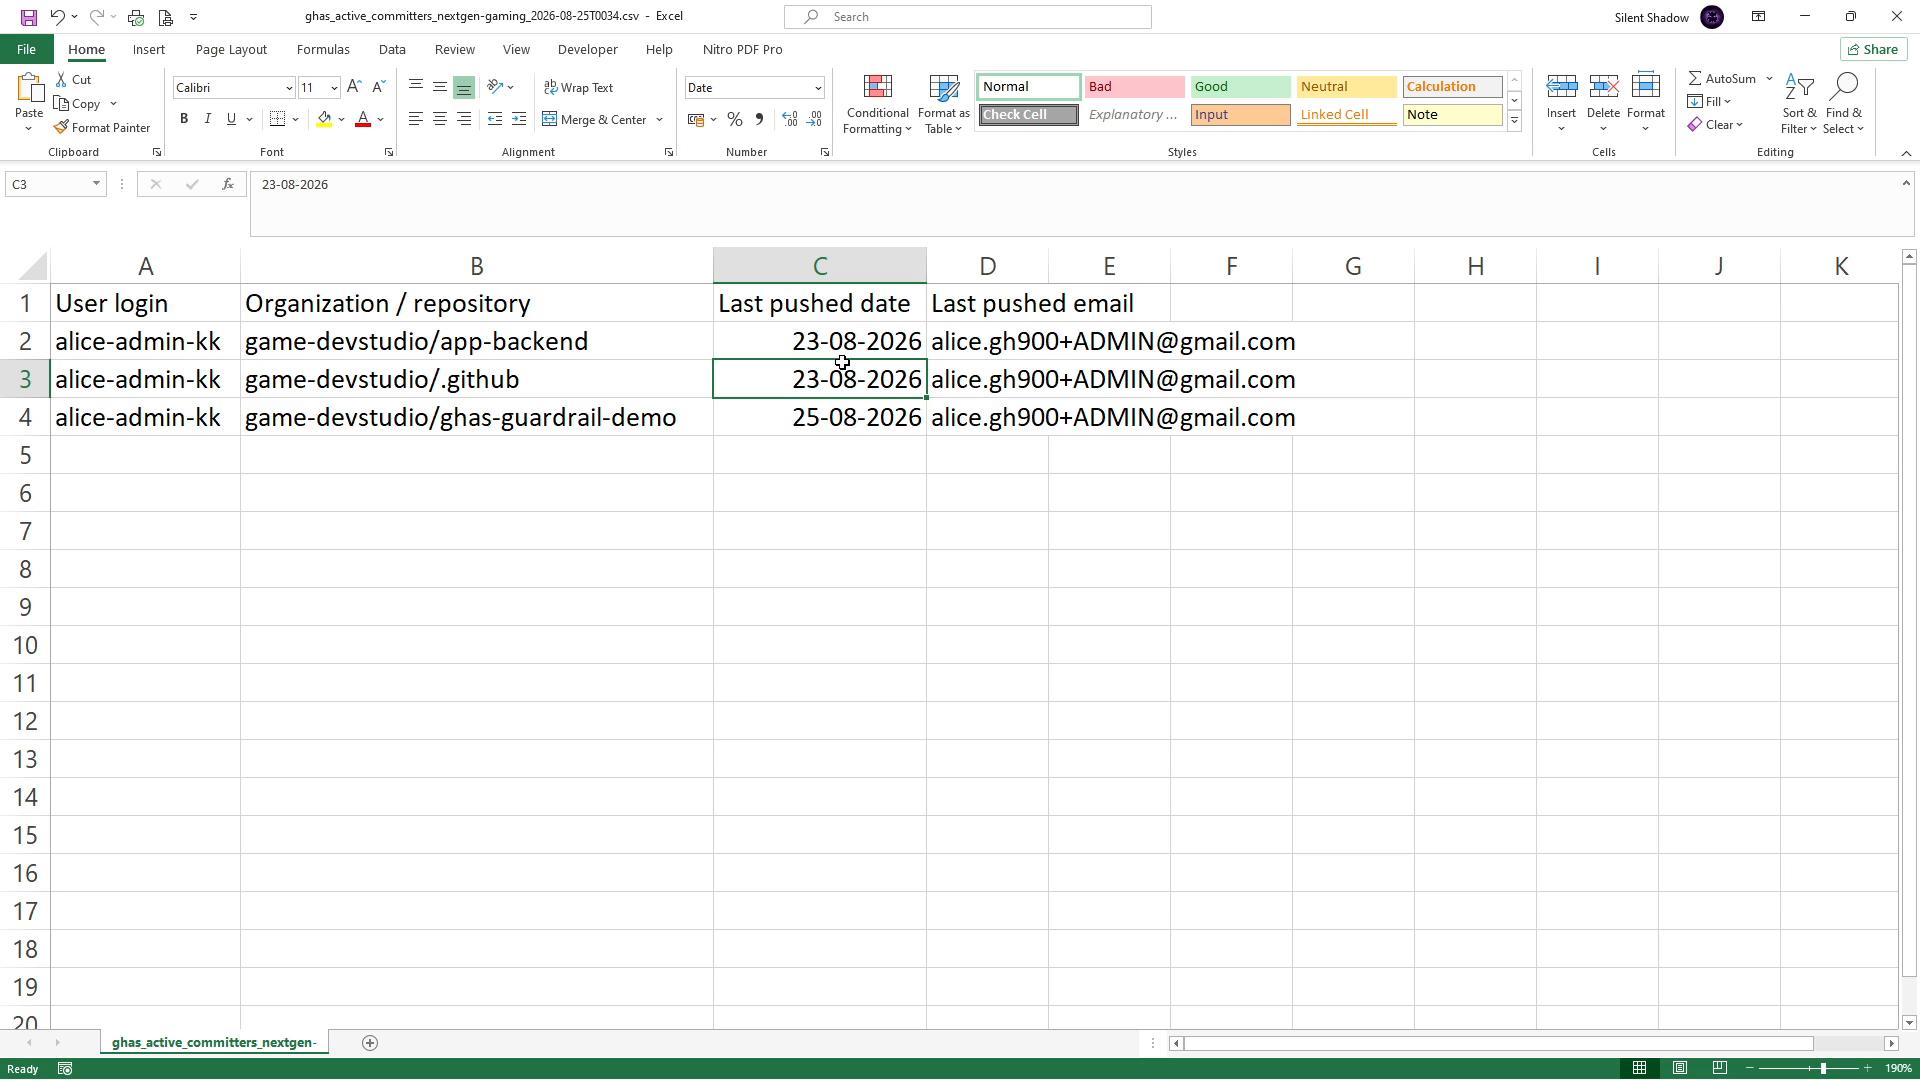Toggle Italic formatting
The image size is (1920, 1080).
[208, 119]
